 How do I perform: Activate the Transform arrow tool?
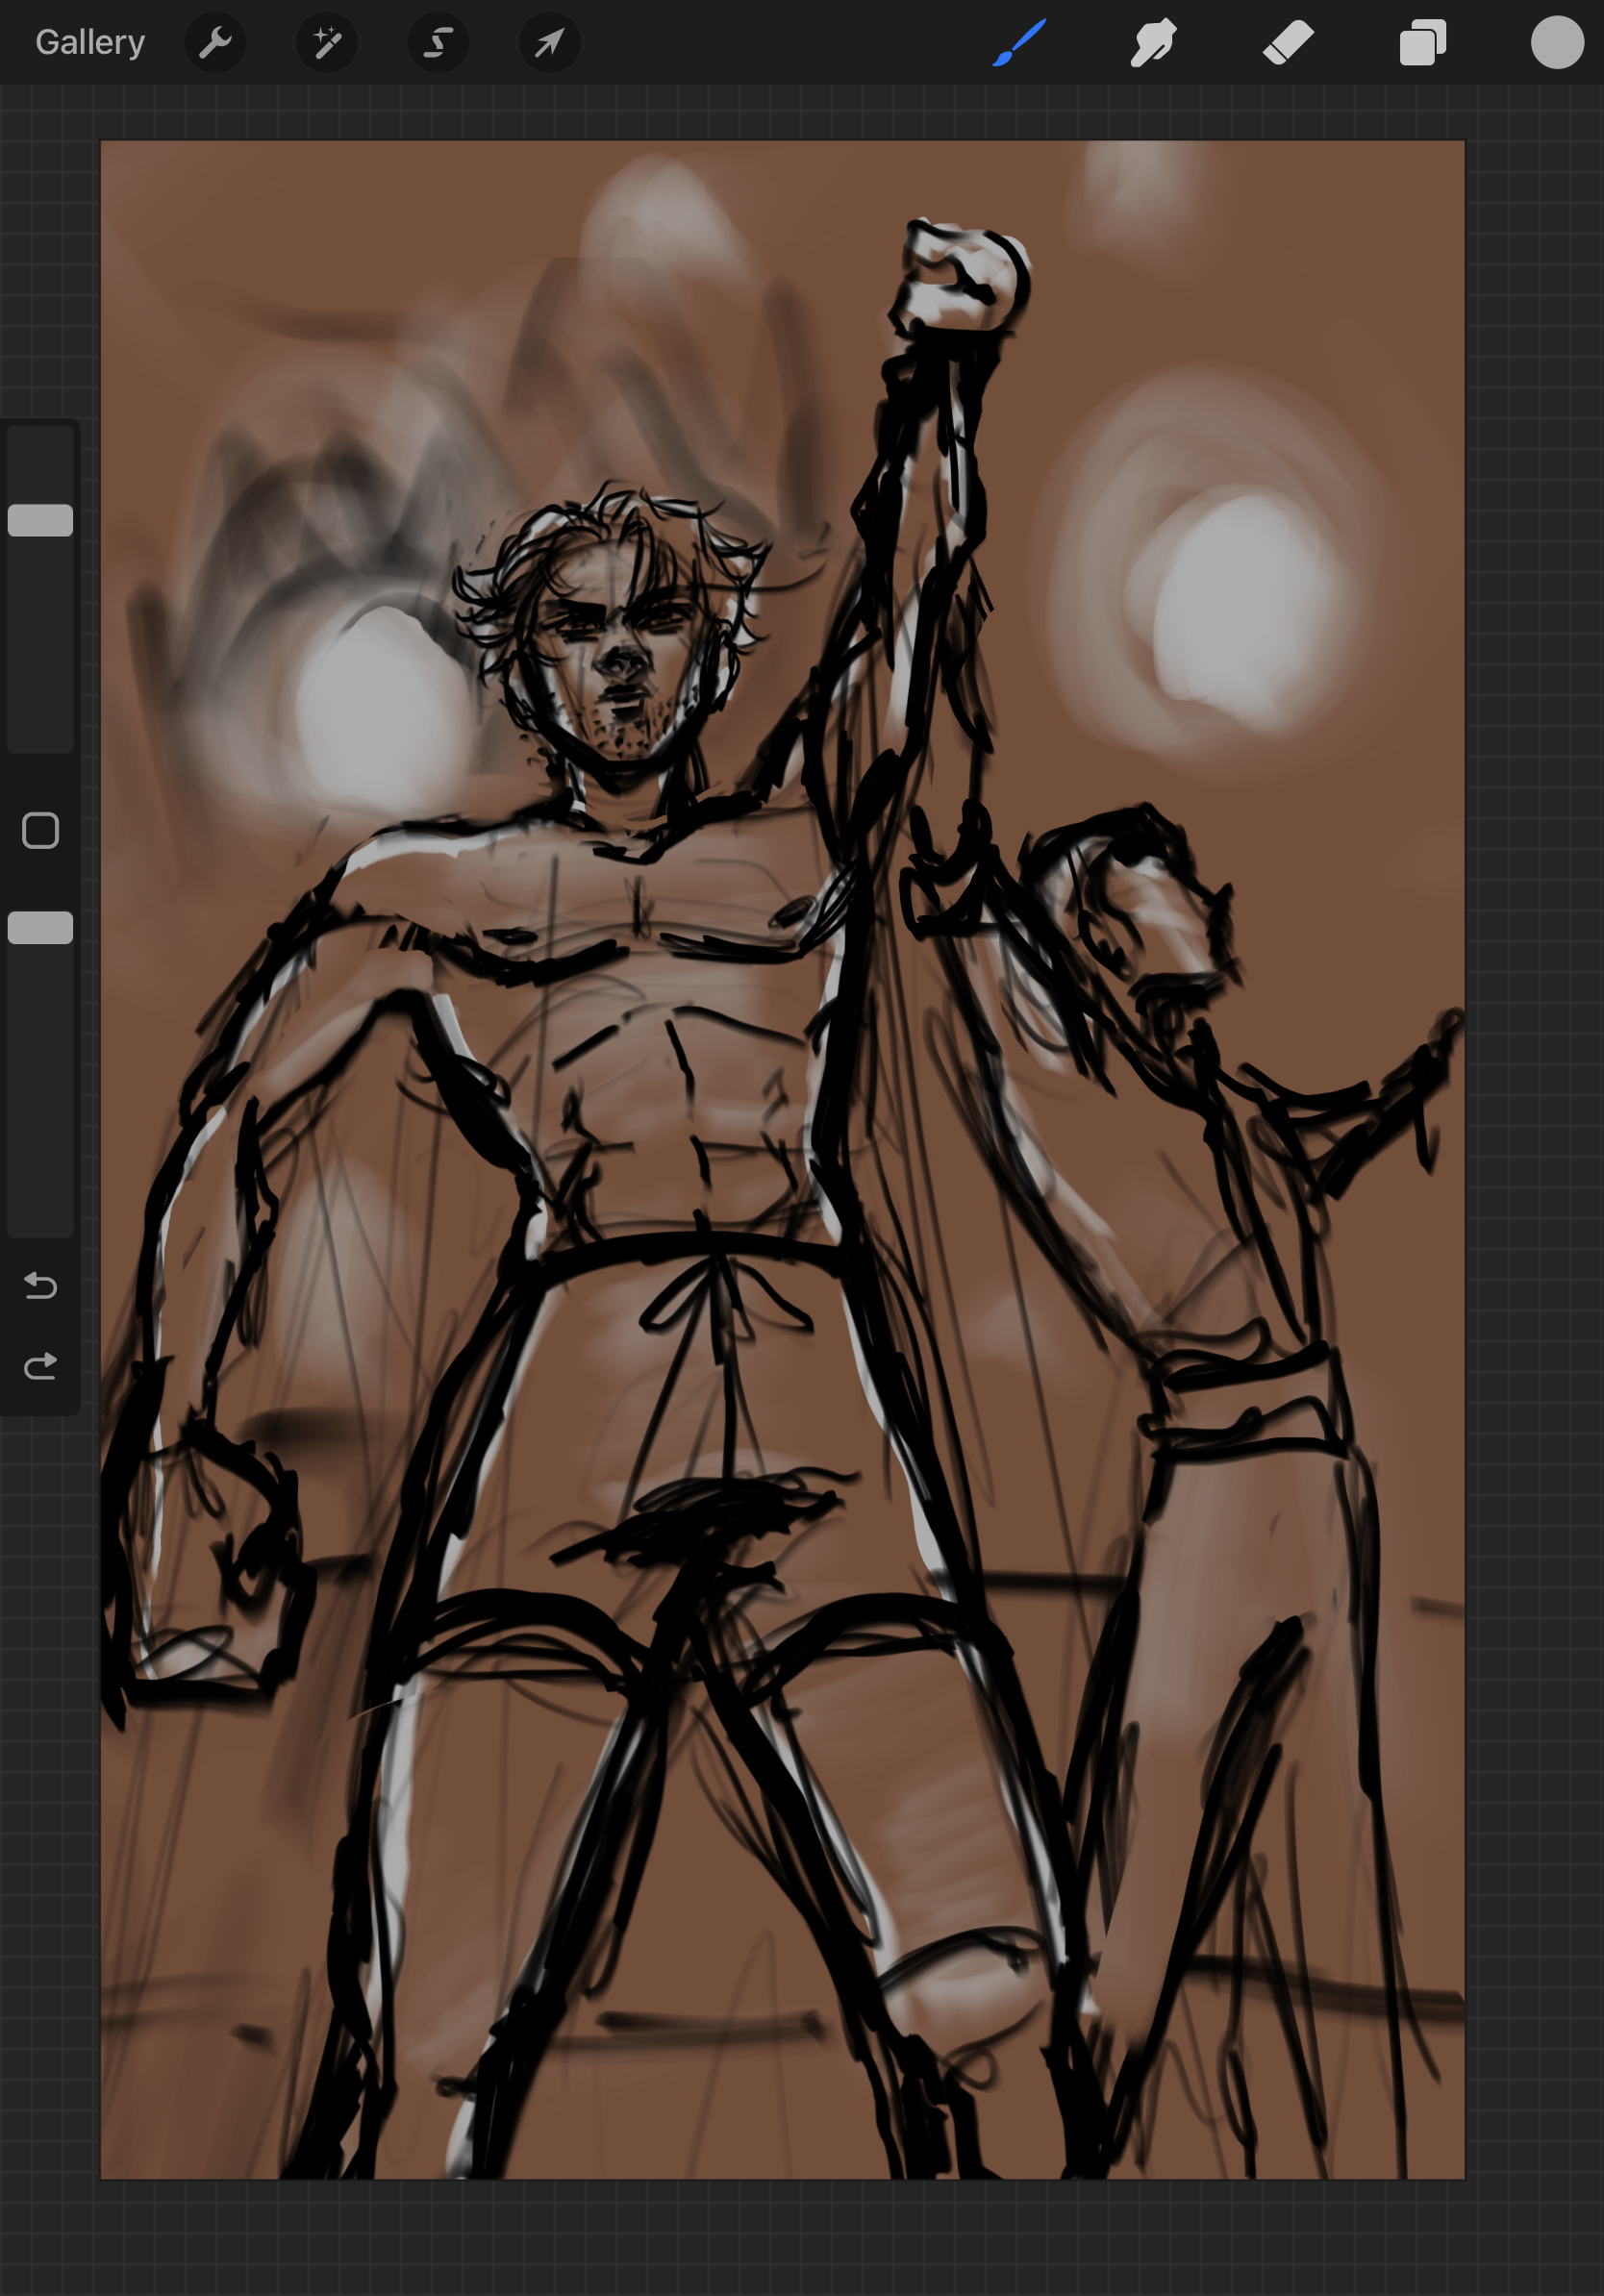(549, 42)
